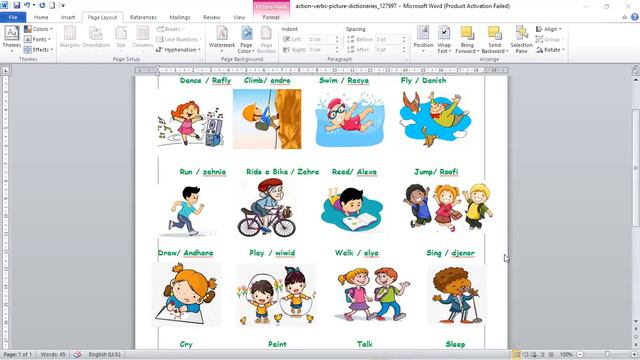The width and height of the screenshot is (640, 360).
Task: Open the Align dropdown
Action: [x=549, y=29]
